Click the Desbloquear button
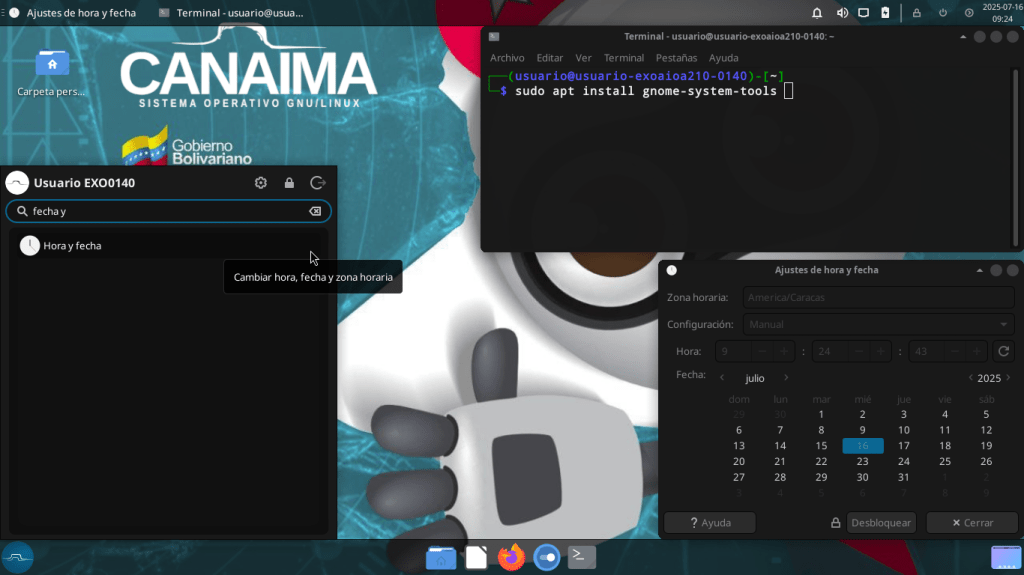Viewport: 1024px width, 575px height. point(880,523)
